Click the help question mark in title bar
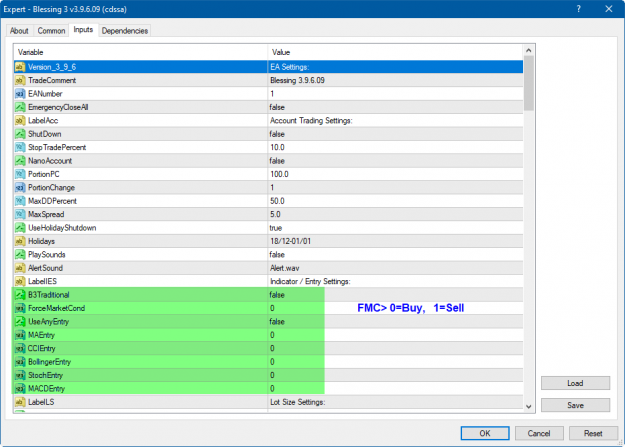This screenshot has height=447, width=625. [578, 9]
